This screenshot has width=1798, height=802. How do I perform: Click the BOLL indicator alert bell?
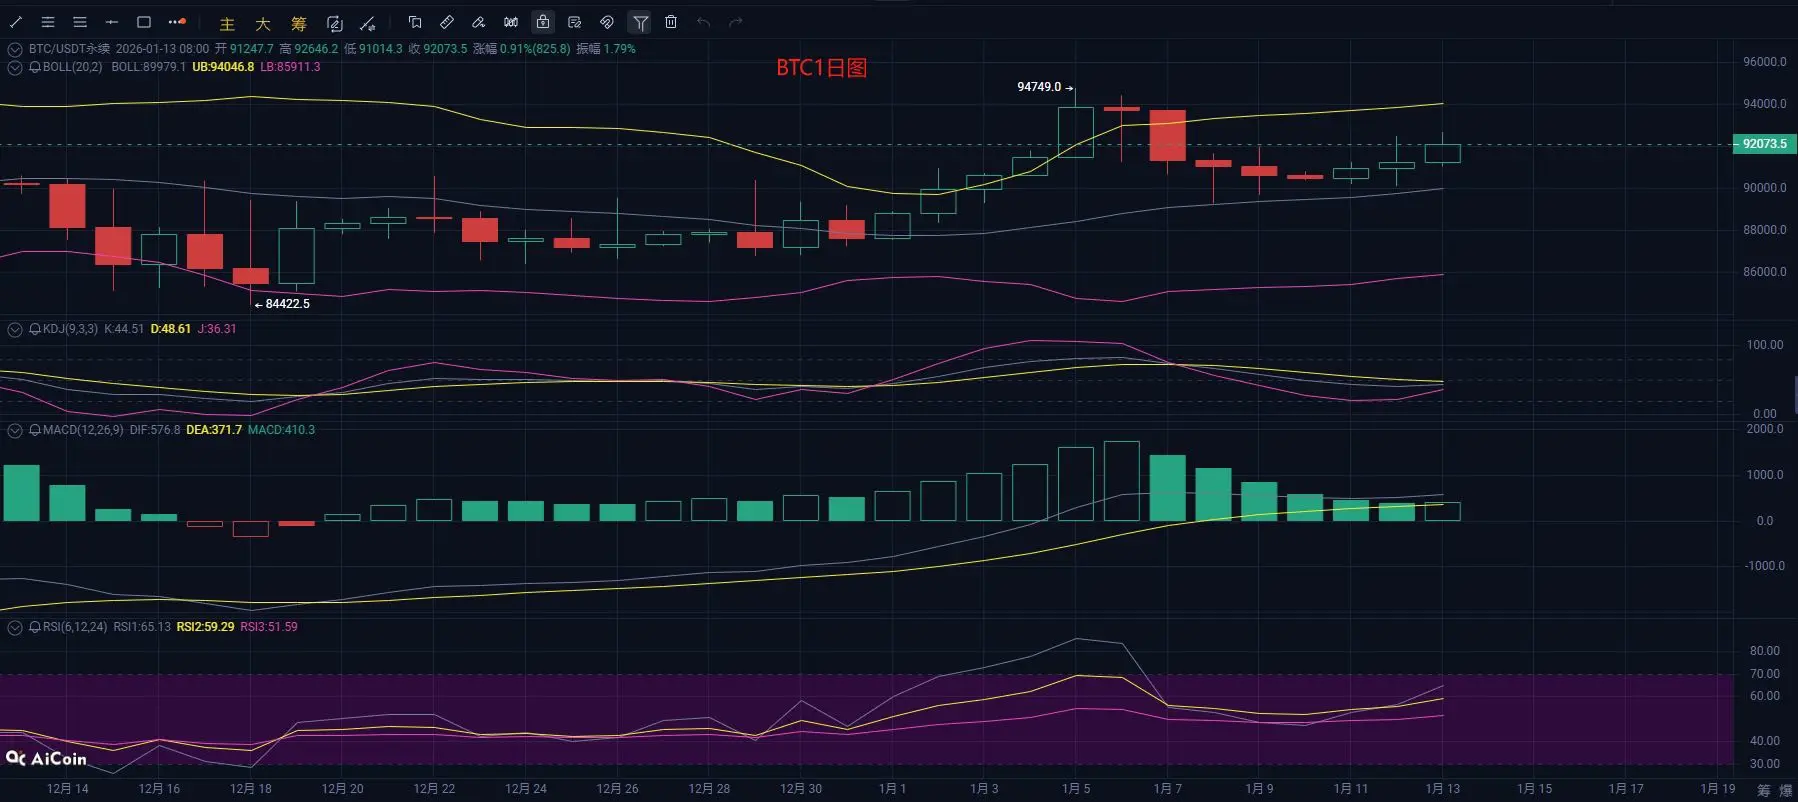click(x=35, y=67)
